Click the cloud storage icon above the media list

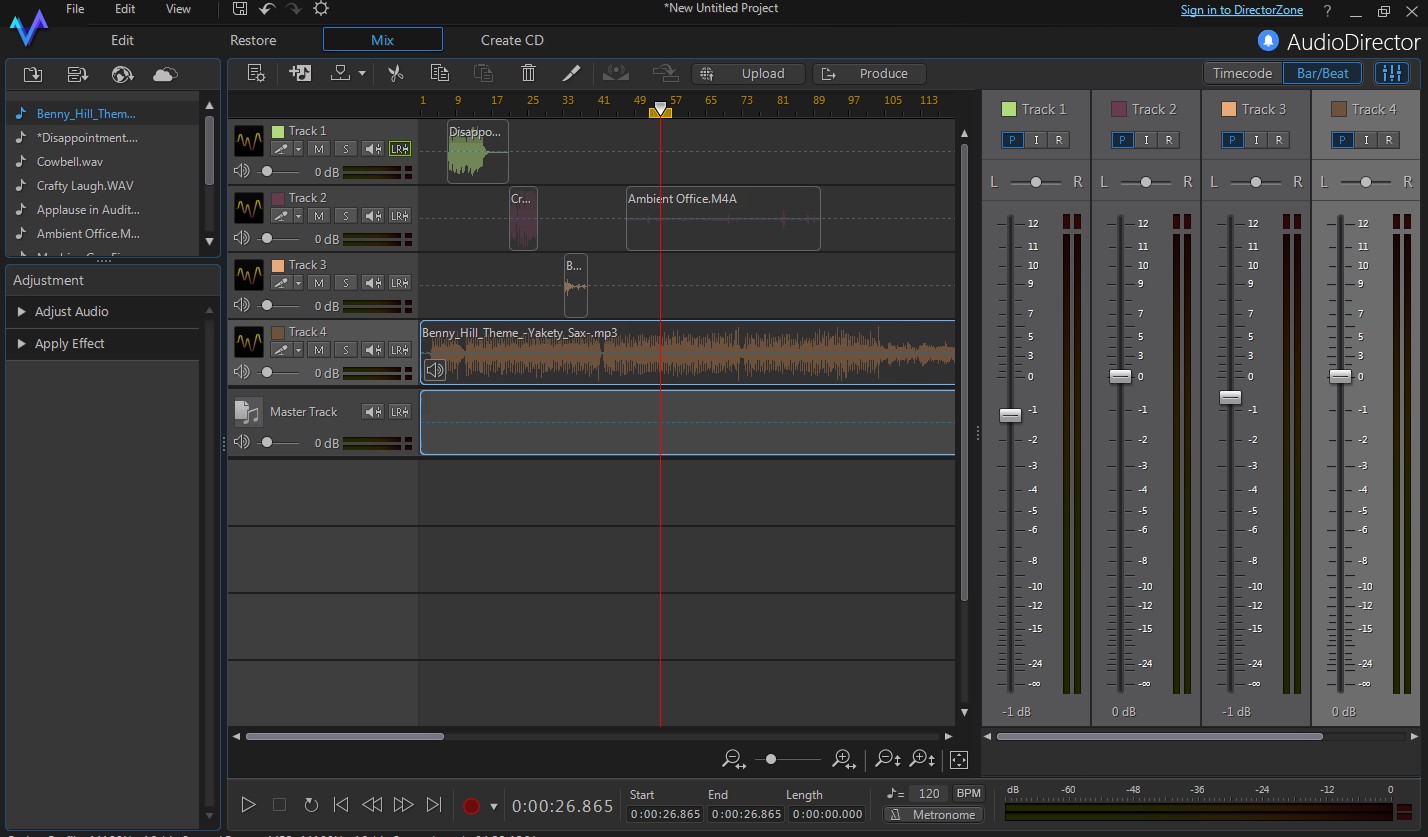(x=164, y=74)
